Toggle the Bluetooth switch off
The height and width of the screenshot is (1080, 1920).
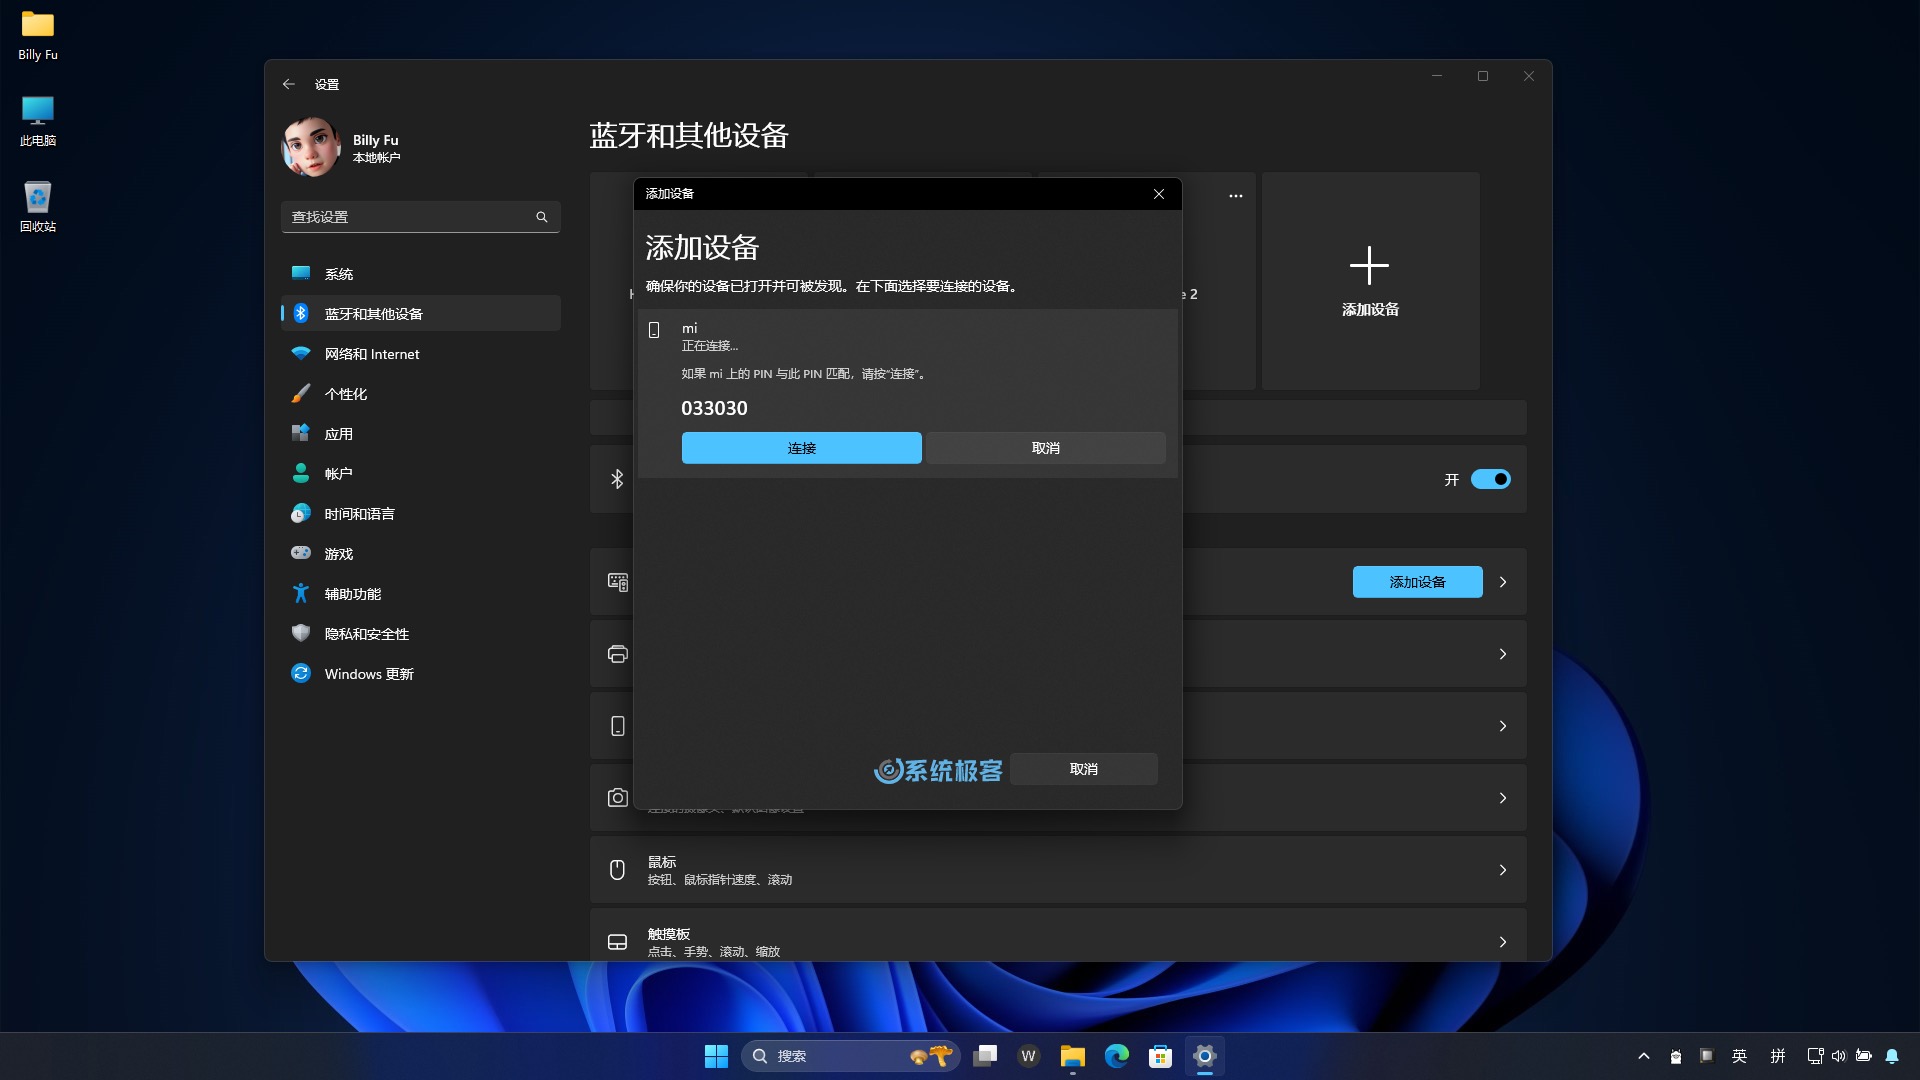click(1490, 479)
